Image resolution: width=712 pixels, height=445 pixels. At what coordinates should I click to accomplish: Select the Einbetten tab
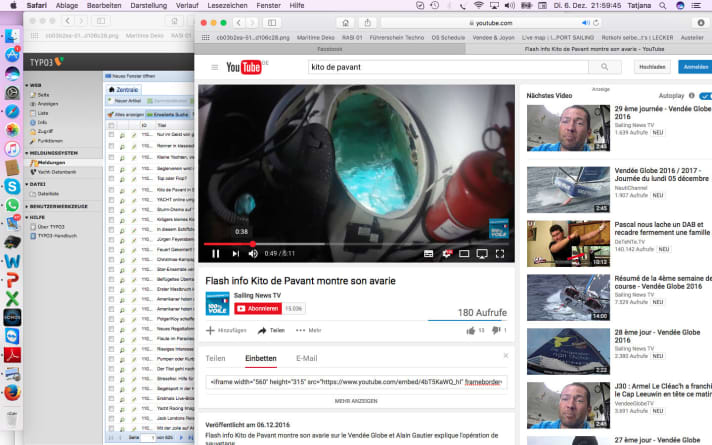[261, 358]
